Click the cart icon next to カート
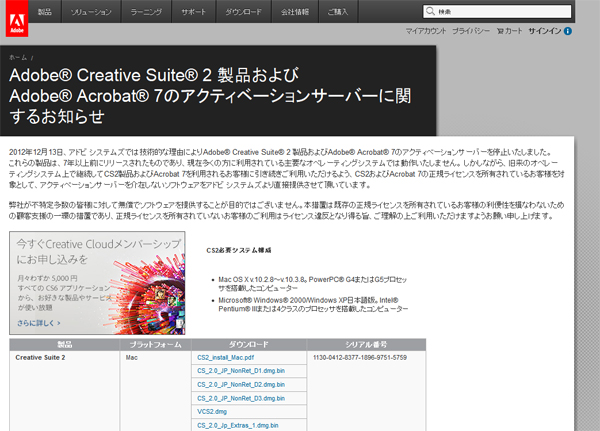 500,31
